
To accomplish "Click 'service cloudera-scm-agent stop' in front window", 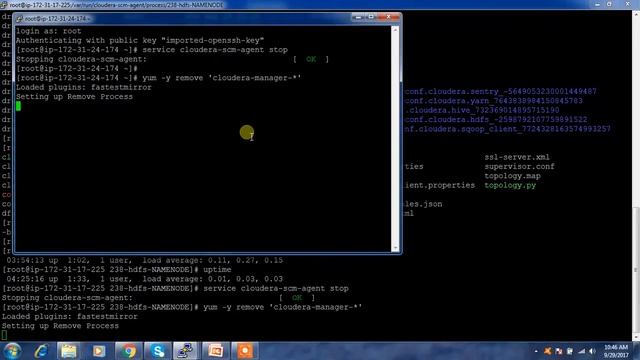I will pos(215,50).
